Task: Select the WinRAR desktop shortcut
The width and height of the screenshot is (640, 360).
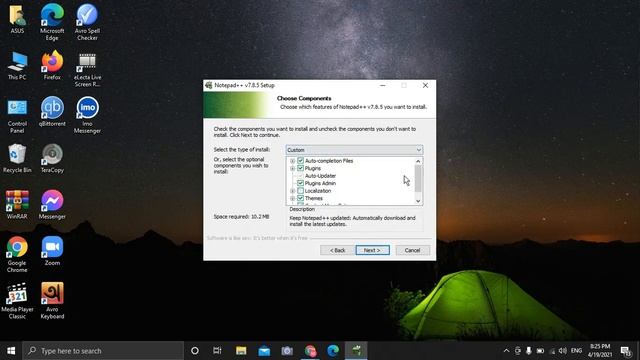Action: click(x=17, y=204)
